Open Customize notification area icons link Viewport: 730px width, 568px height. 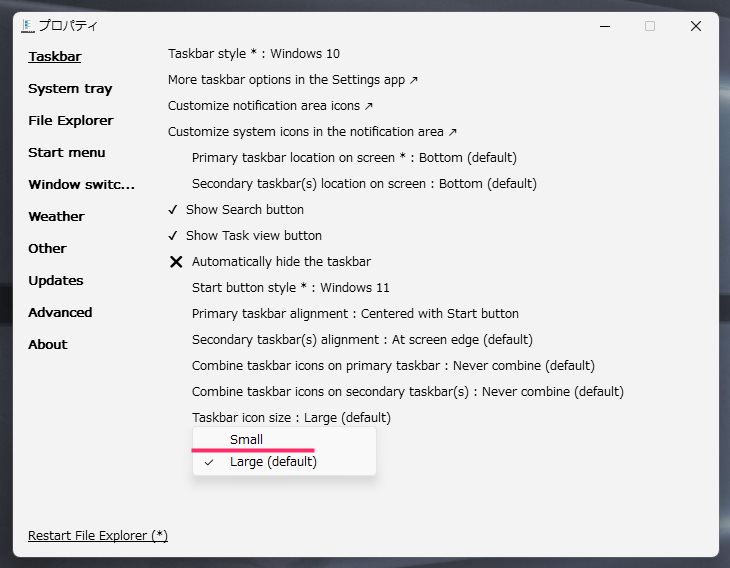pos(270,106)
